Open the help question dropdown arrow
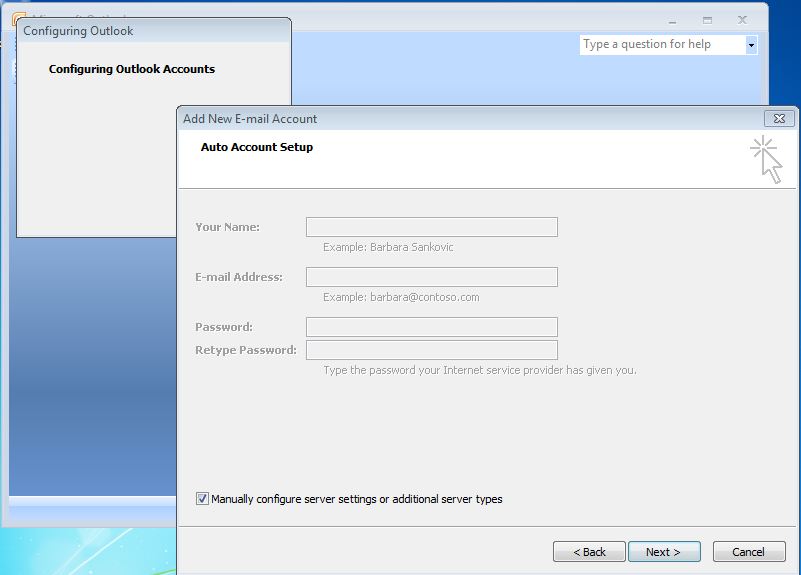Image resolution: width=801 pixels, height=575 pixels. pos(751,45)
